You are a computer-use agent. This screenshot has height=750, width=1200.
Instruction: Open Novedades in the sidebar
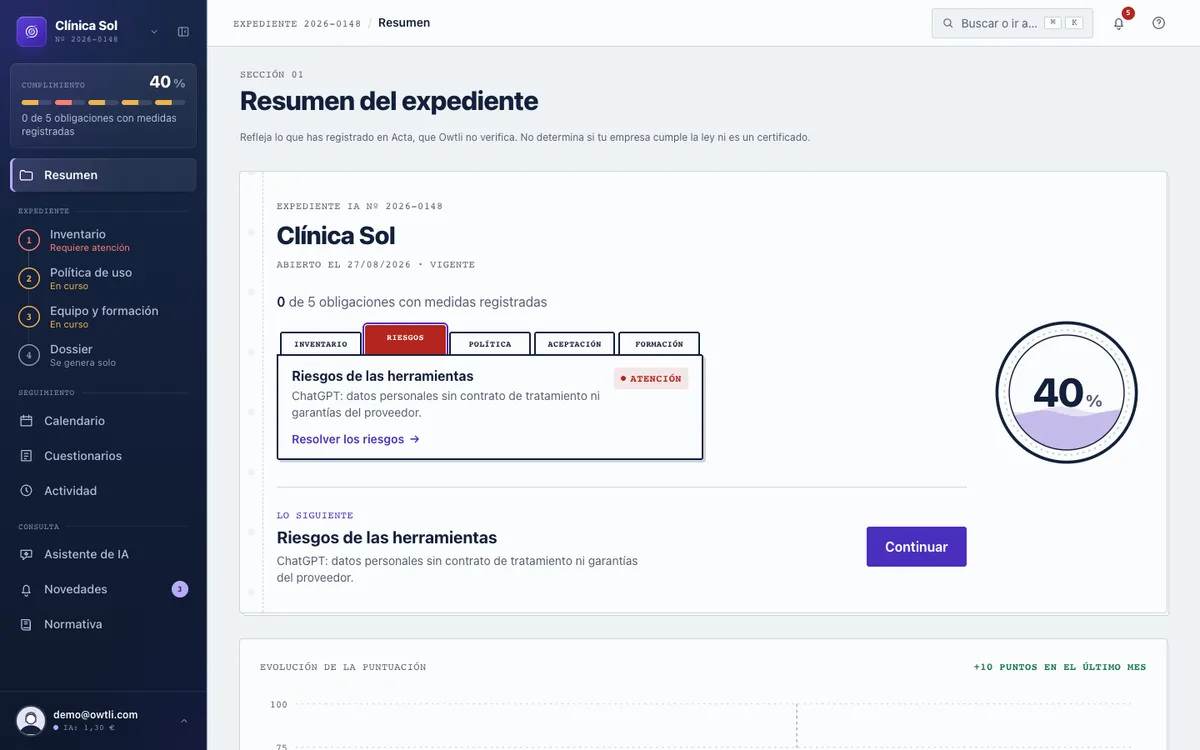103,589
